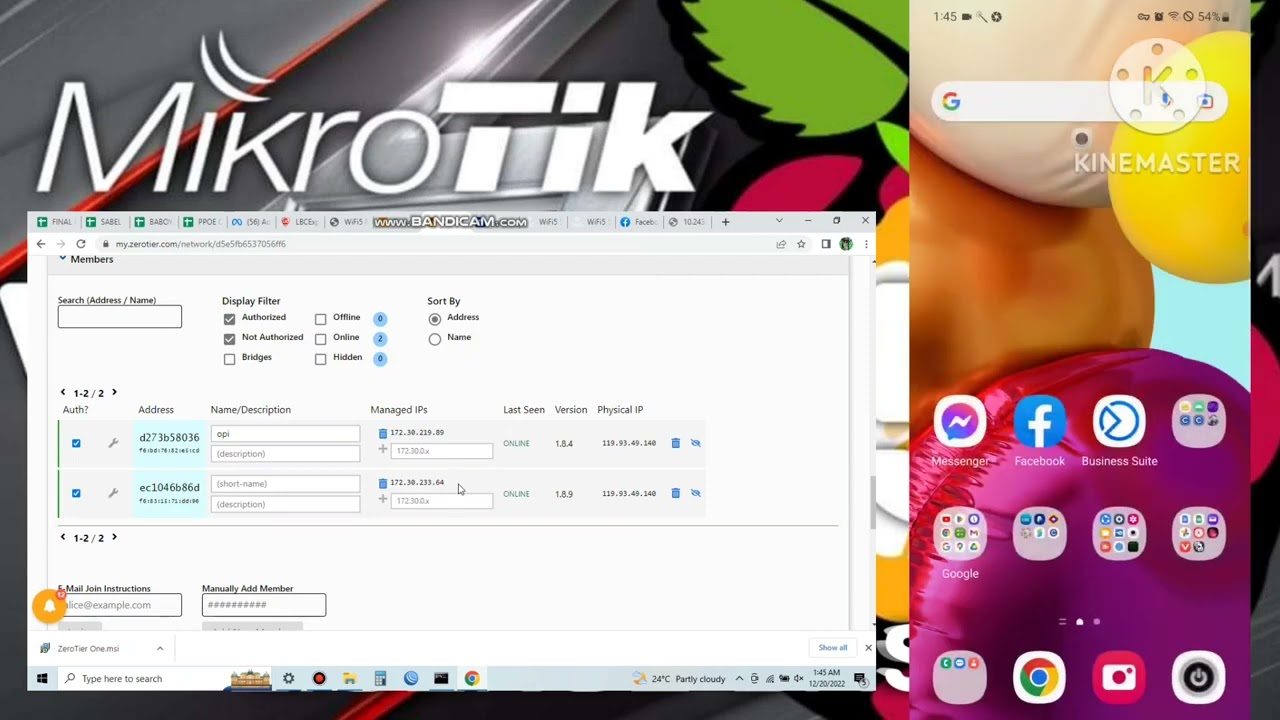Screen dimensions: 1280x720
Task: Enable the Hidden filter checkbox
Action: pyautogui.click(x=320, y=359)
